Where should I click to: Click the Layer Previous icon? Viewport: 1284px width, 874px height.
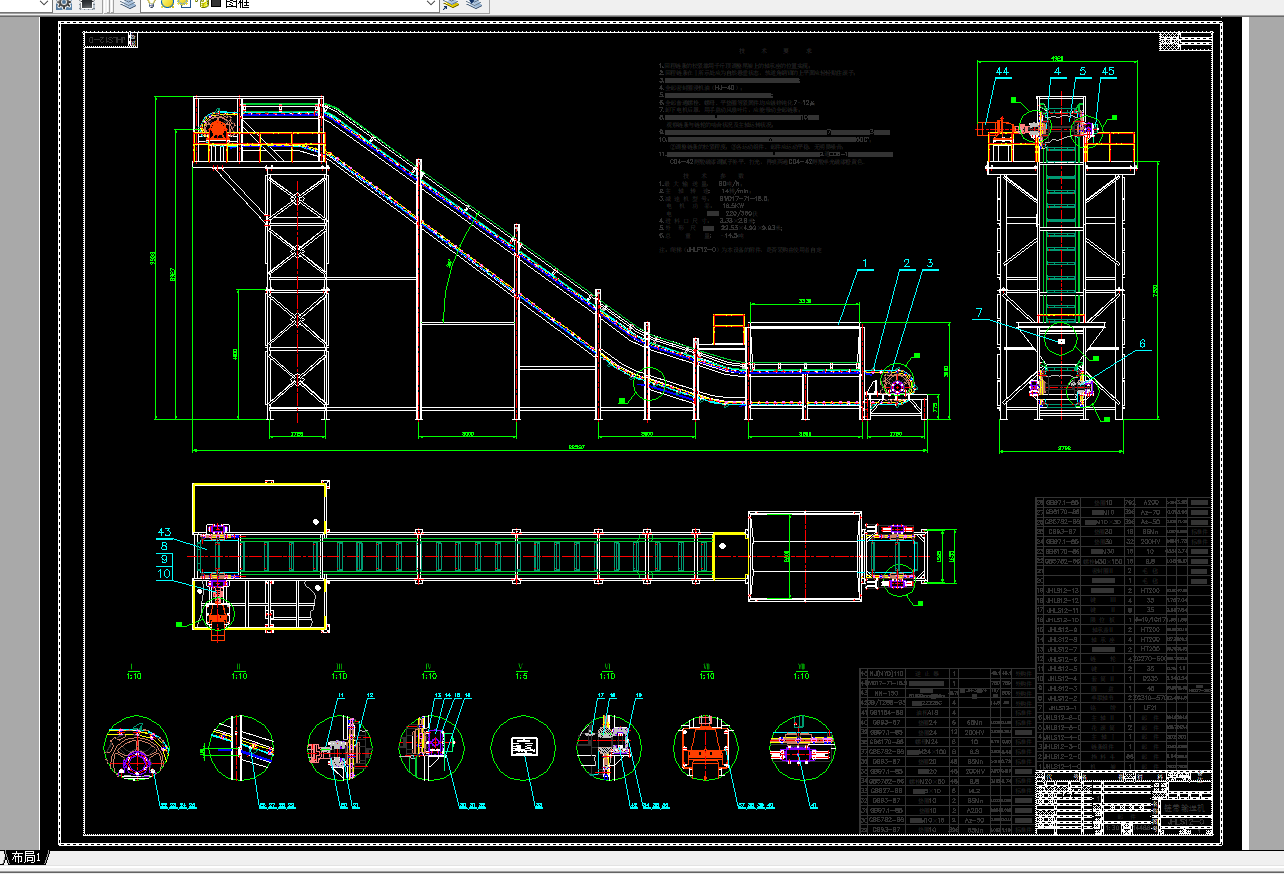[x=474, y=4]
